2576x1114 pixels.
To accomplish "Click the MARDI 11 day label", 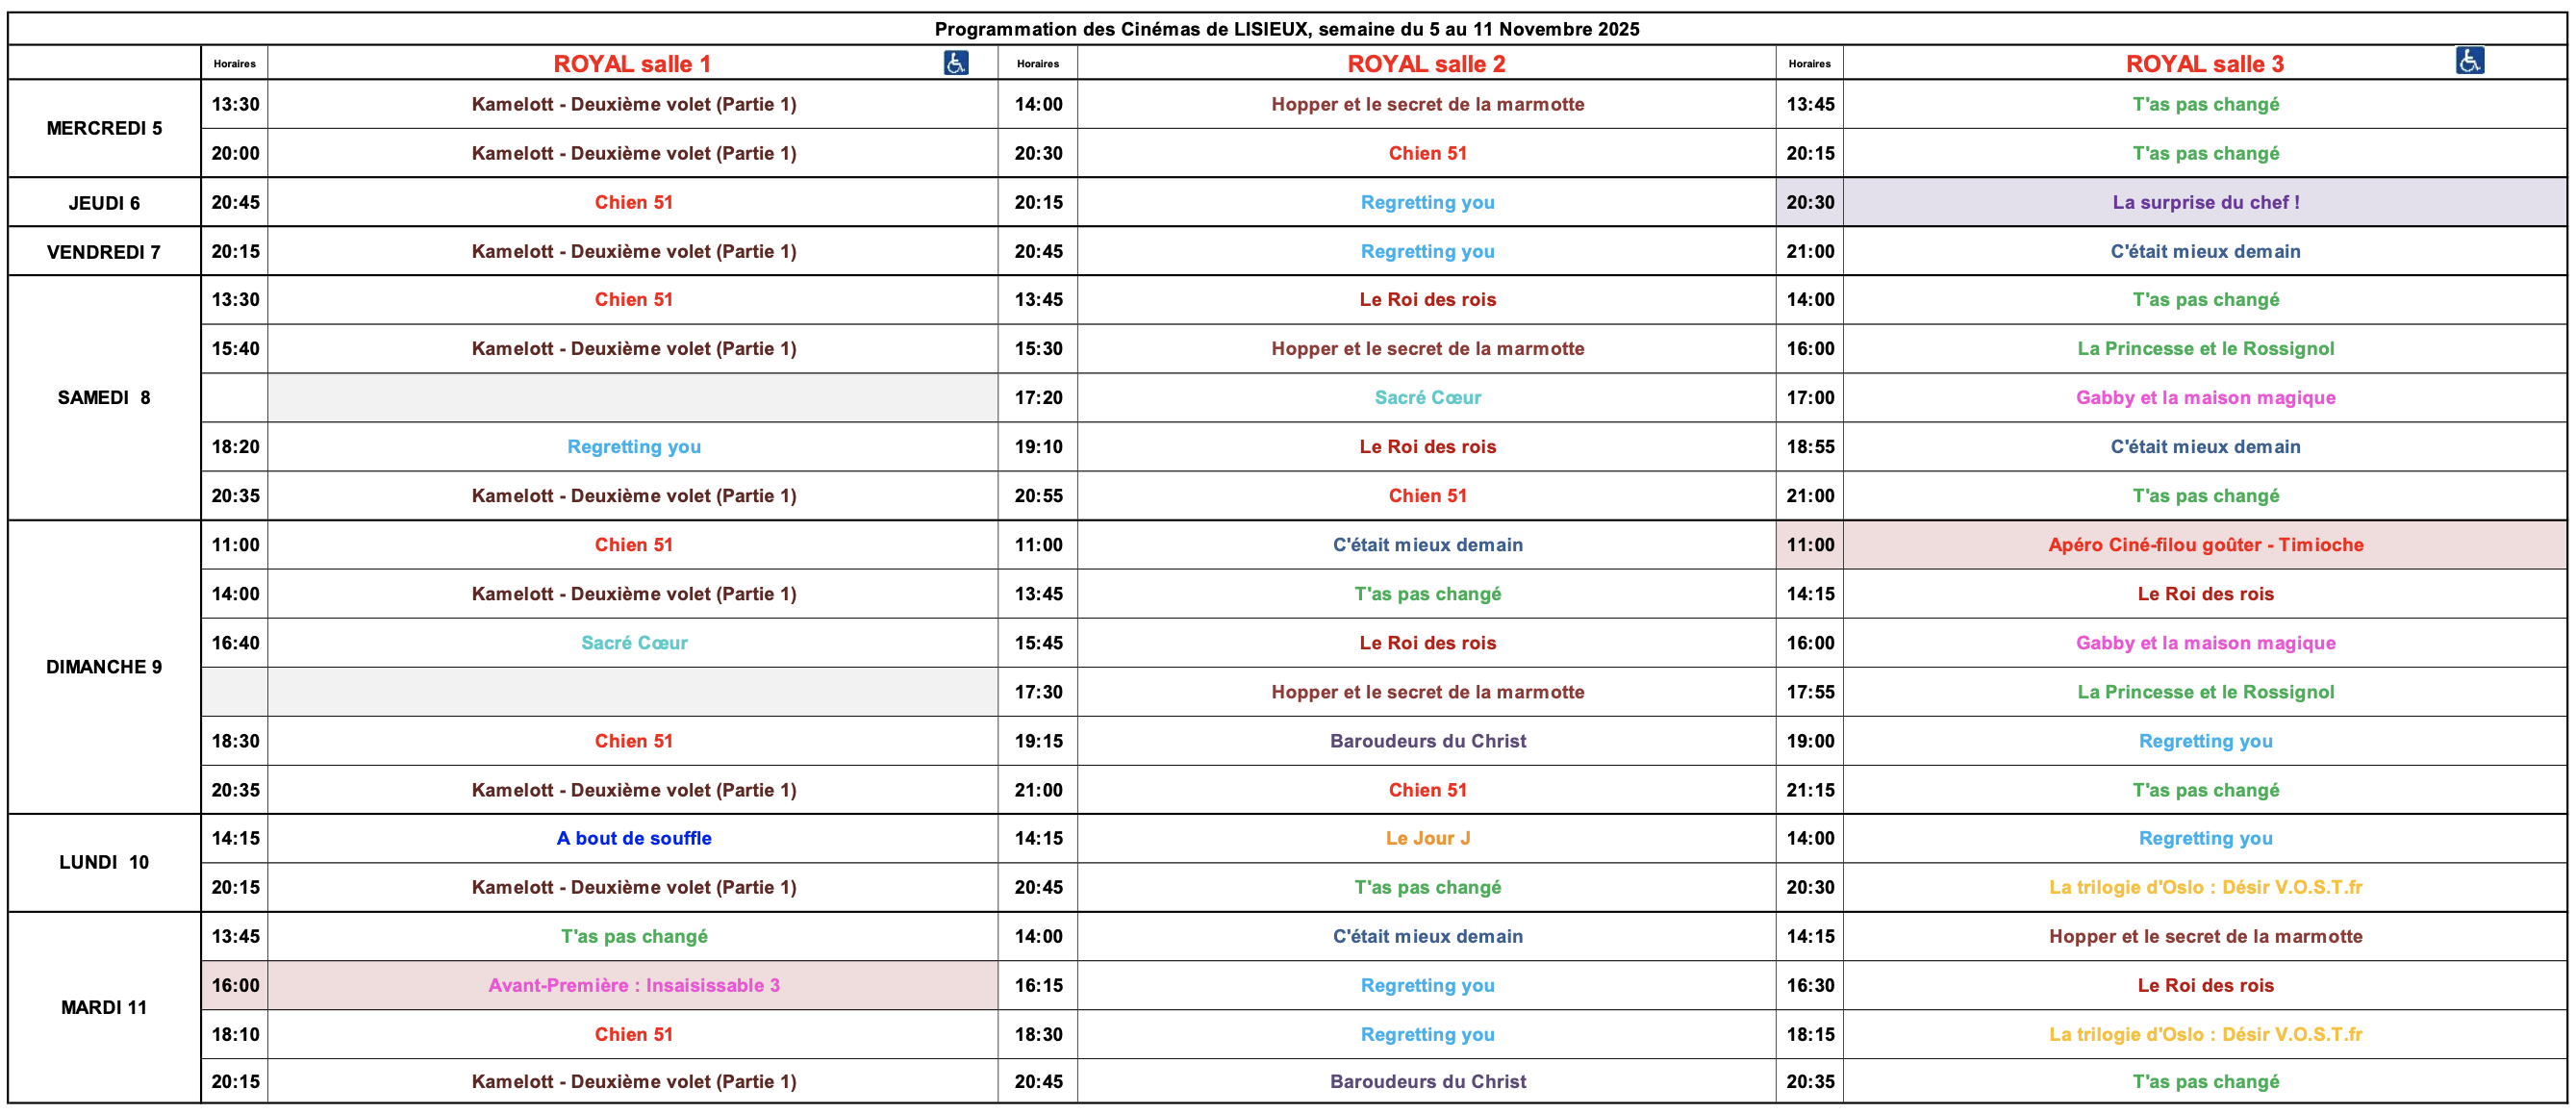I will click(104, 1007).
